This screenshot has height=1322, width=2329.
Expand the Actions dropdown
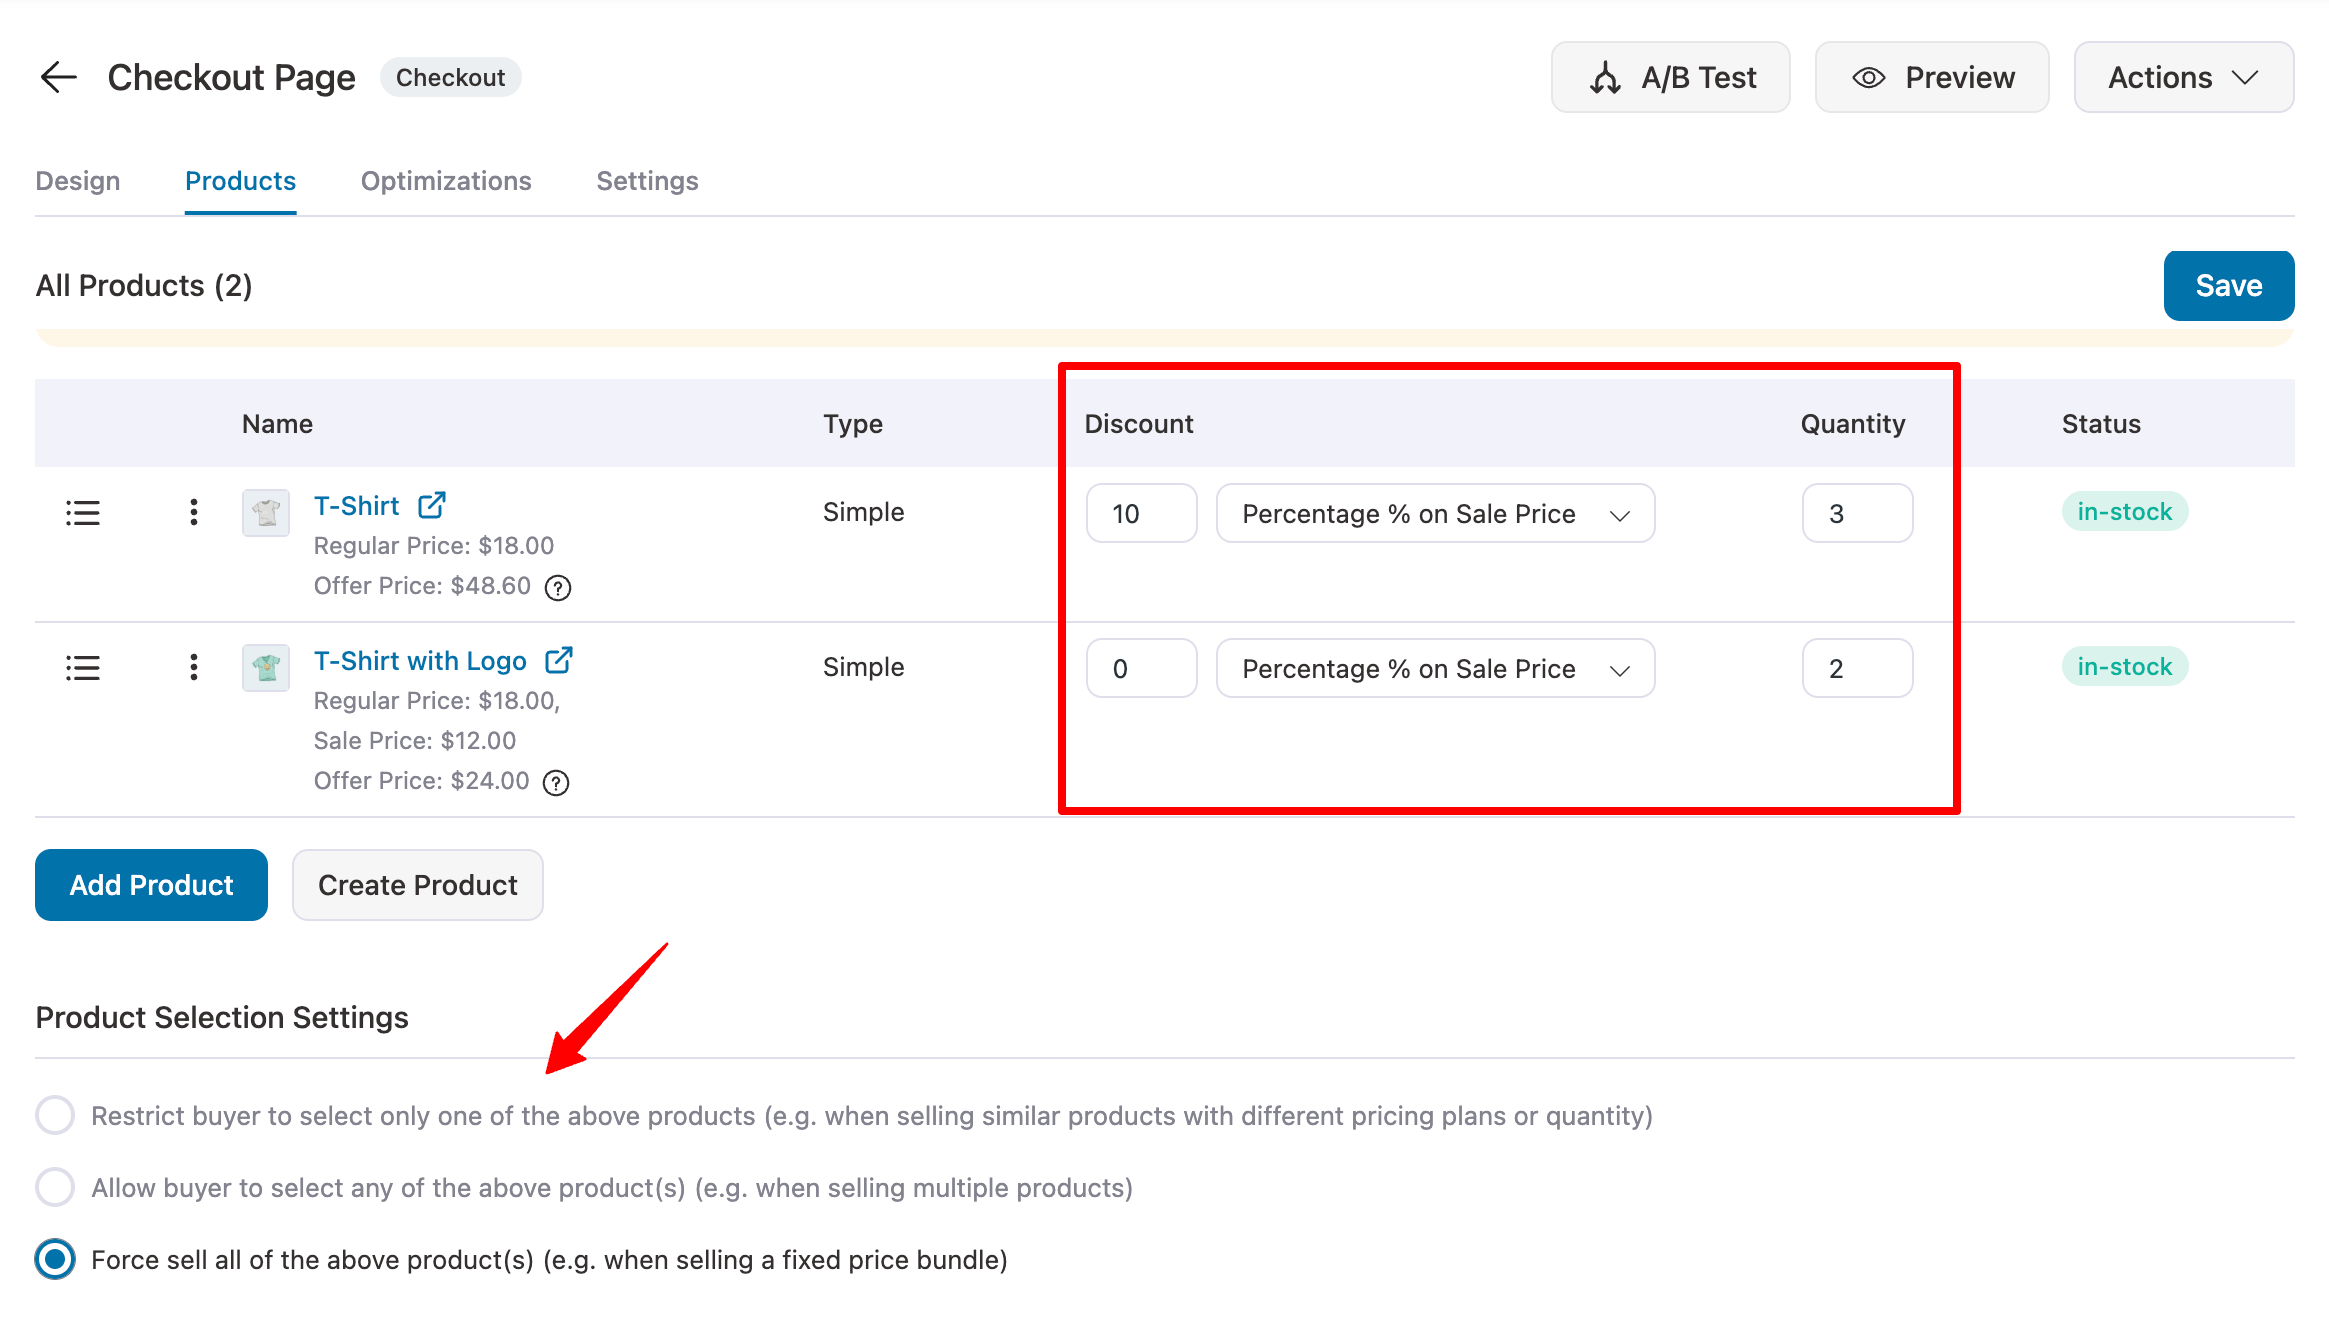click(x=2183, y=77)
